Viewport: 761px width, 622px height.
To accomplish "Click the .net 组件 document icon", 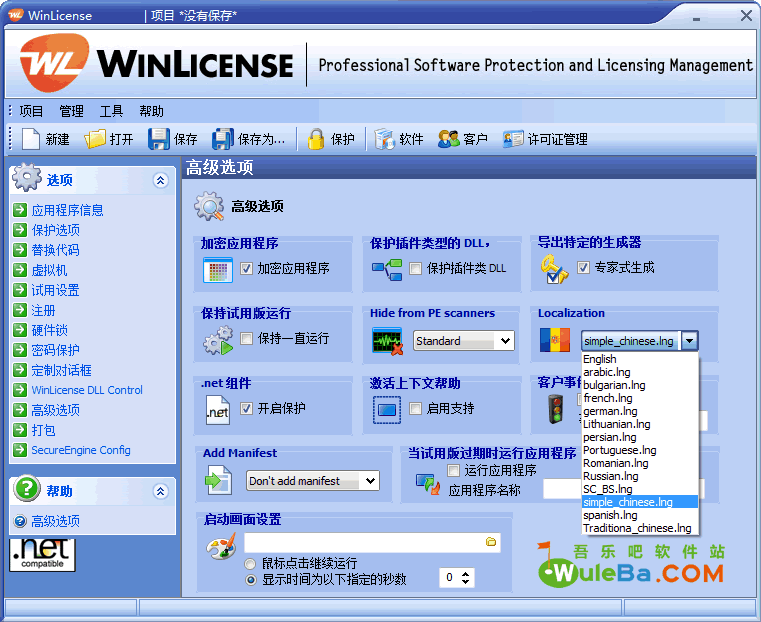I will [x=218, y=410].
